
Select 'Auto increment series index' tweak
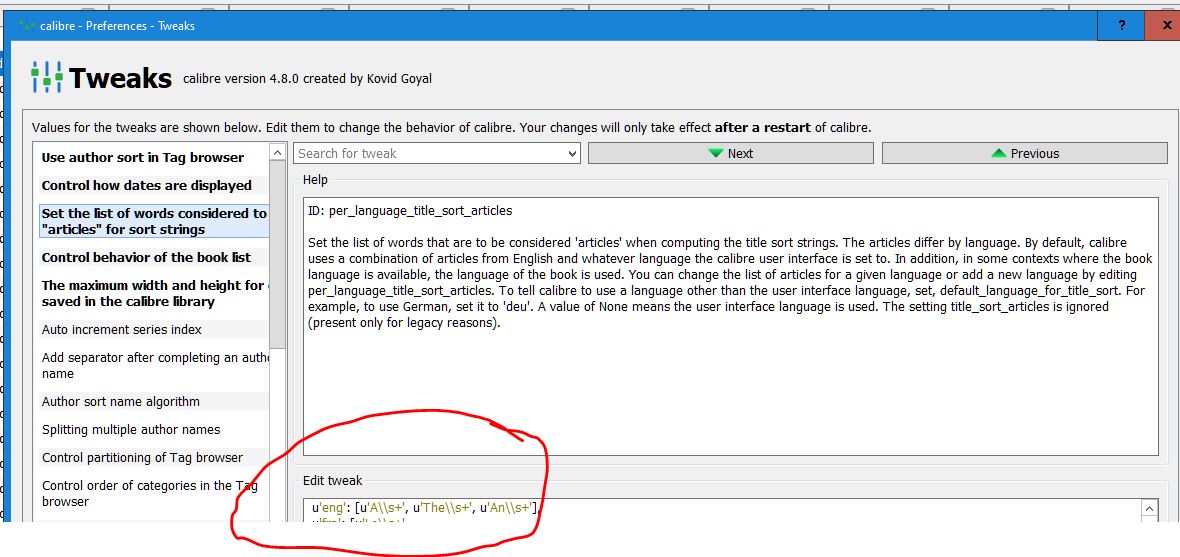(x=154, y=330)
